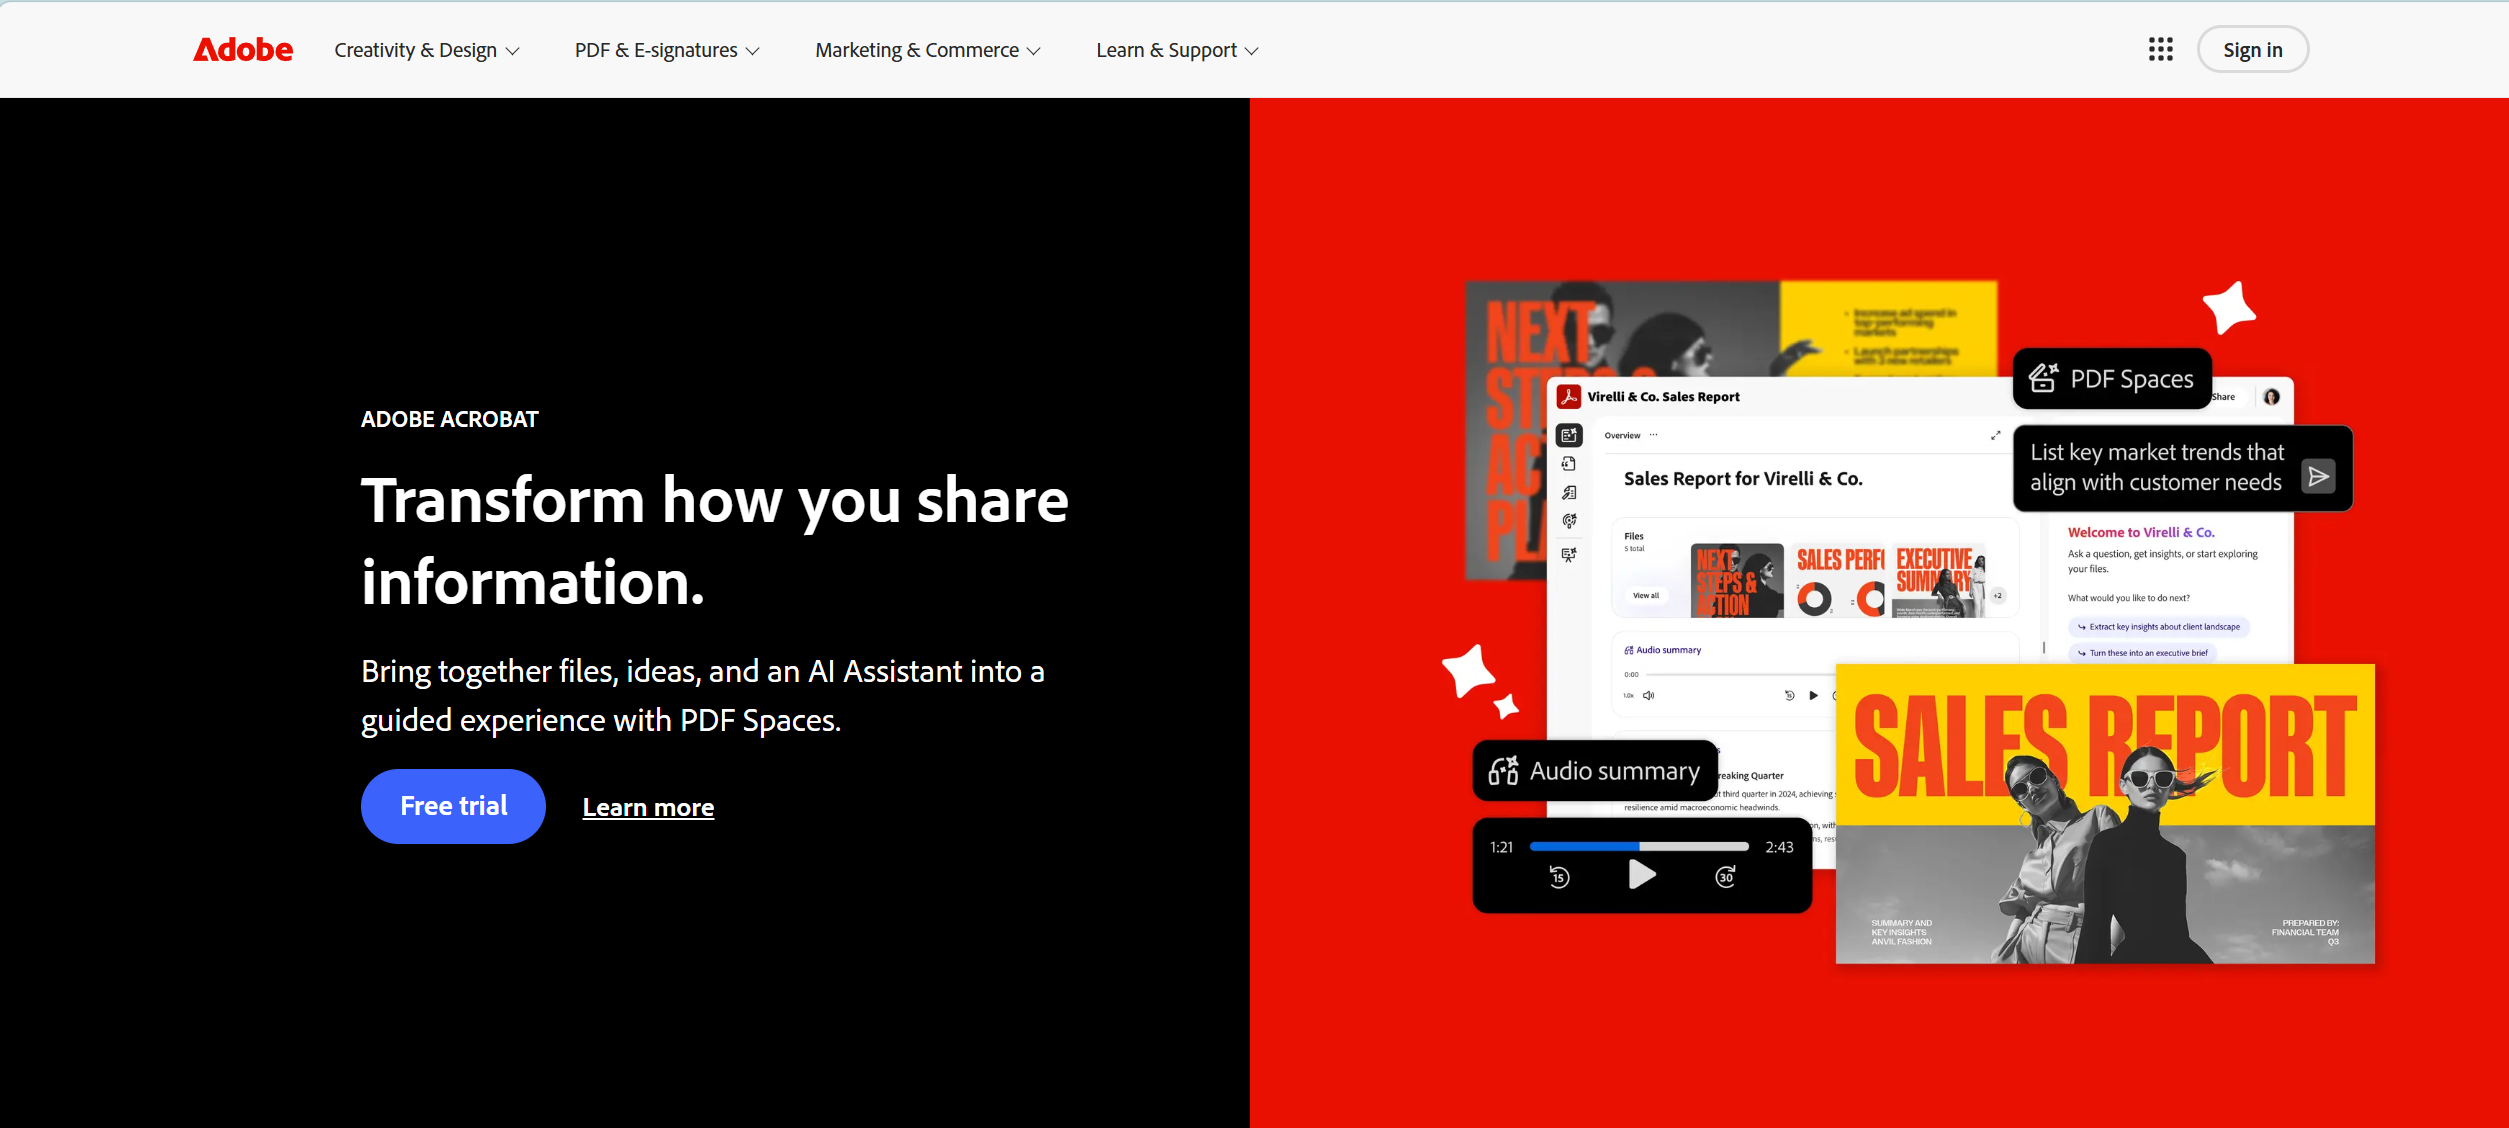Image resolution: width=2509 pixels, height=1128 pixels.
Task: Expand the Overview panel with arrows icon
Action: pyautogui.click(x=1995, y=435)
